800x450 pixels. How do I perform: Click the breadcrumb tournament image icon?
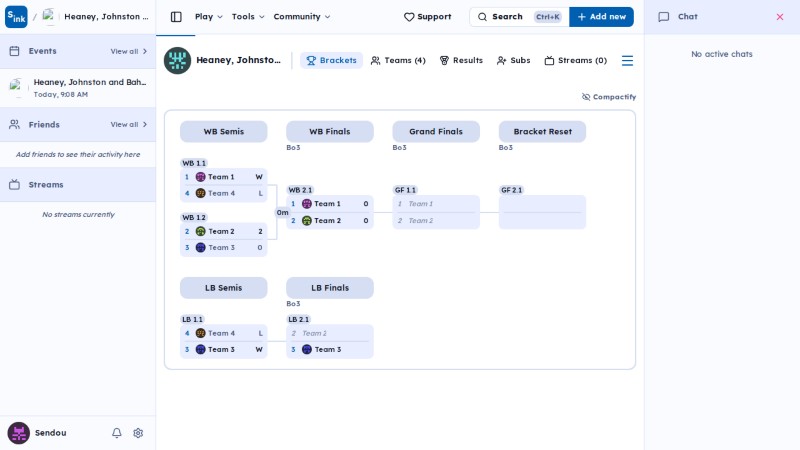coord(48,17)
